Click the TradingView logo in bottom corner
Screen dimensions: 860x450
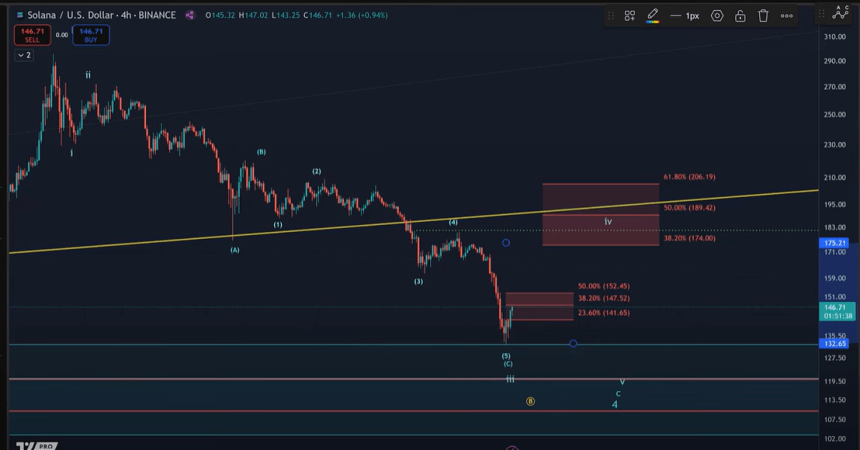(35, 445)
